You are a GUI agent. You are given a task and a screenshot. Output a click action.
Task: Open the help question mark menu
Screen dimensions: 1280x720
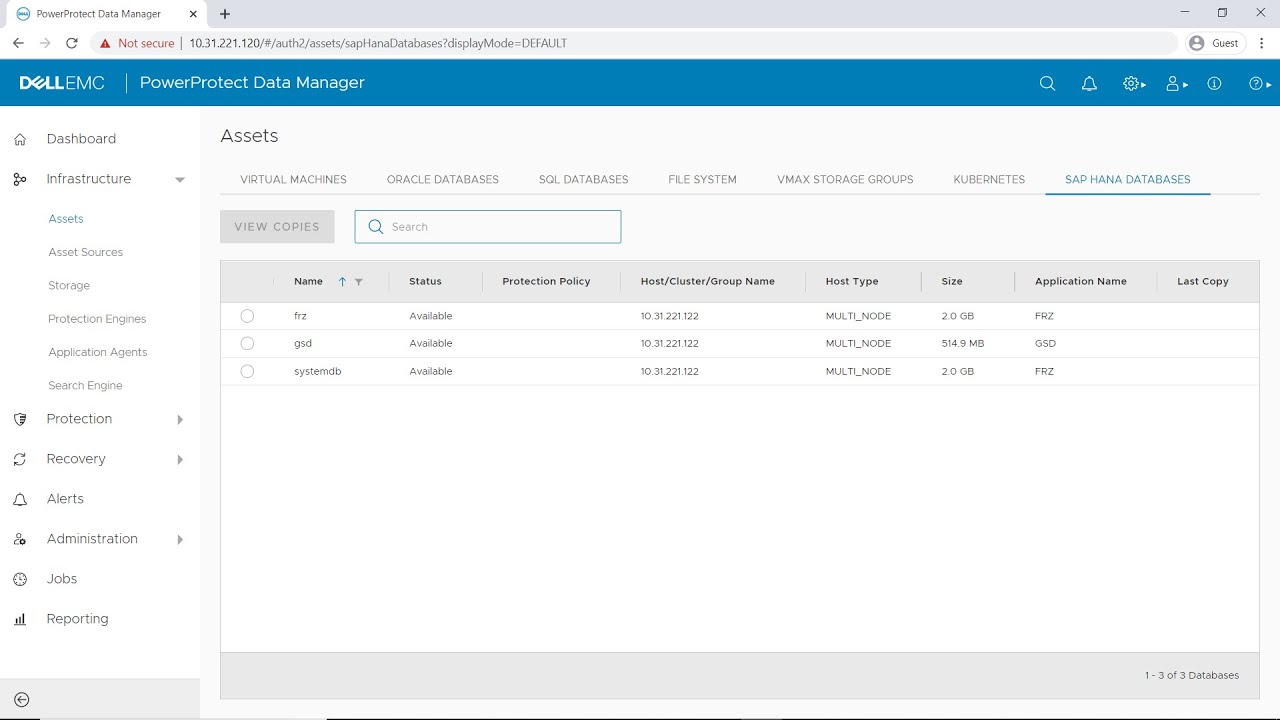pyautogui.click(x=1260, y=84)
